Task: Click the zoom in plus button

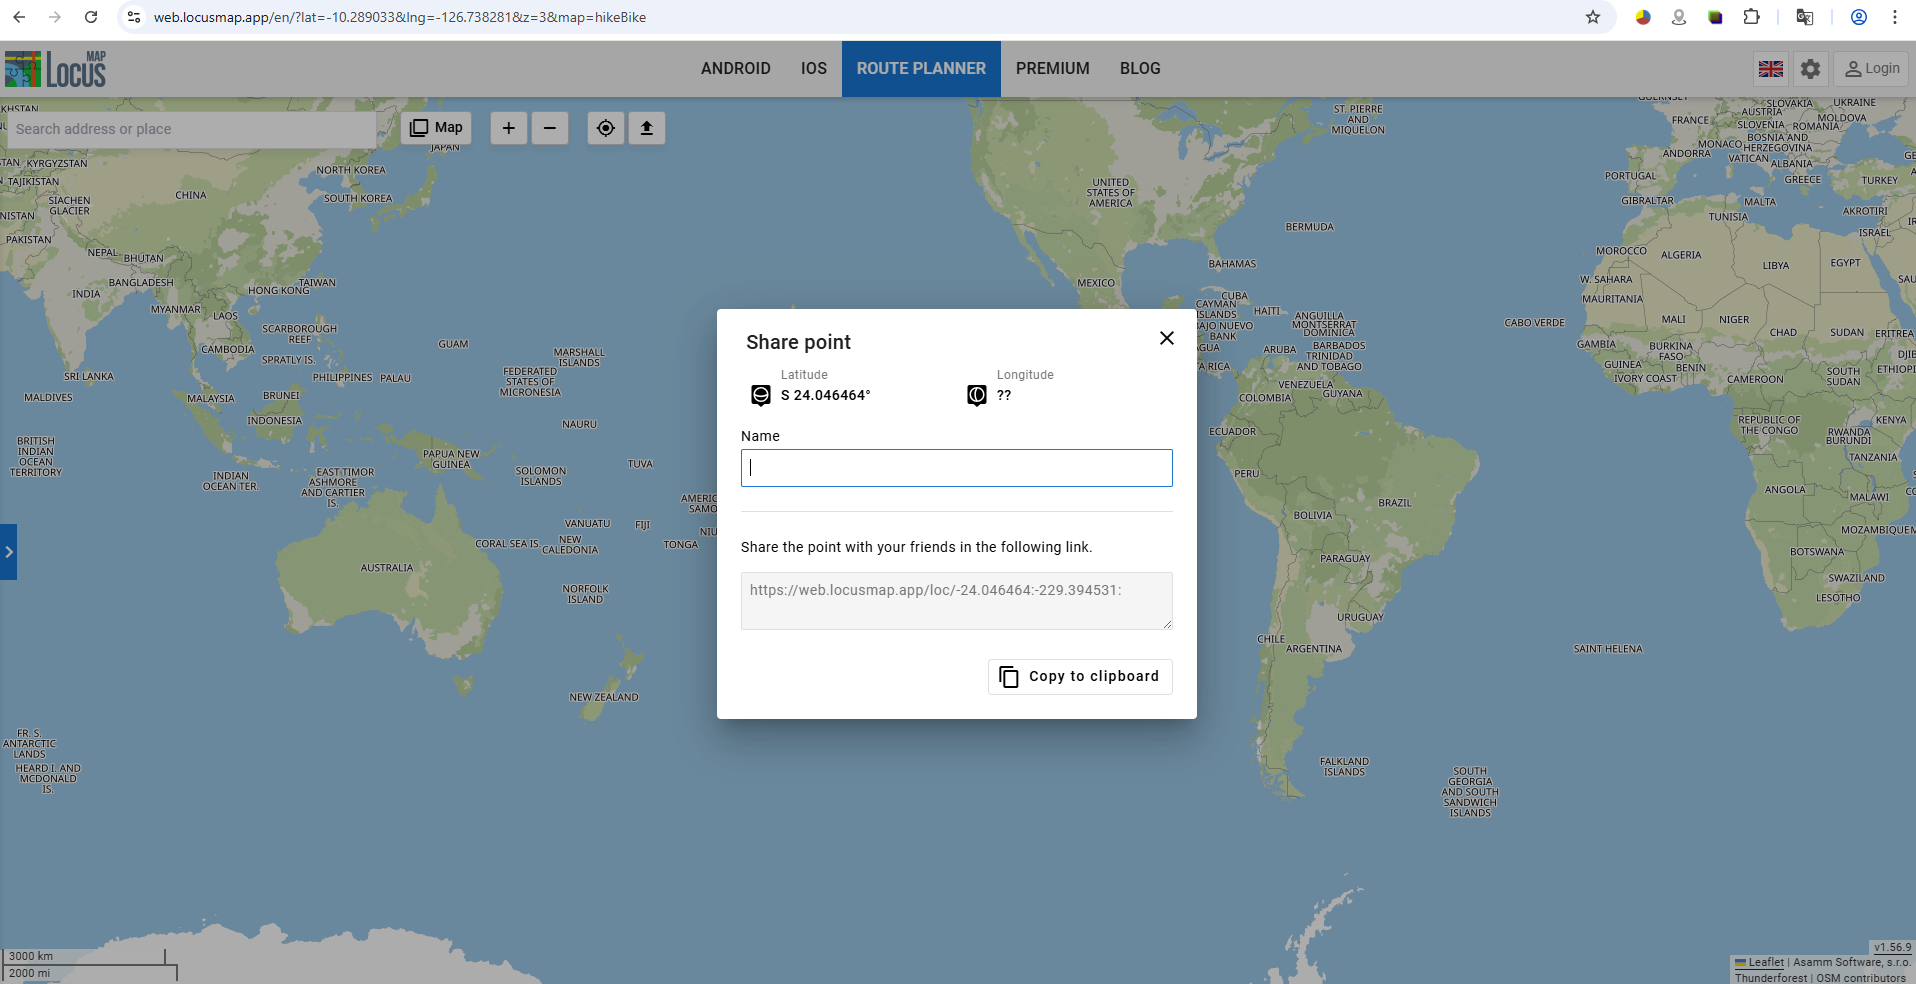Action: point(508,128)
